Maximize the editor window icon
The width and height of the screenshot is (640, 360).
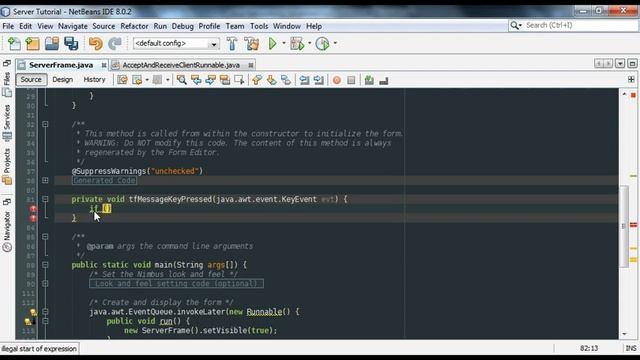click(632, 64)
